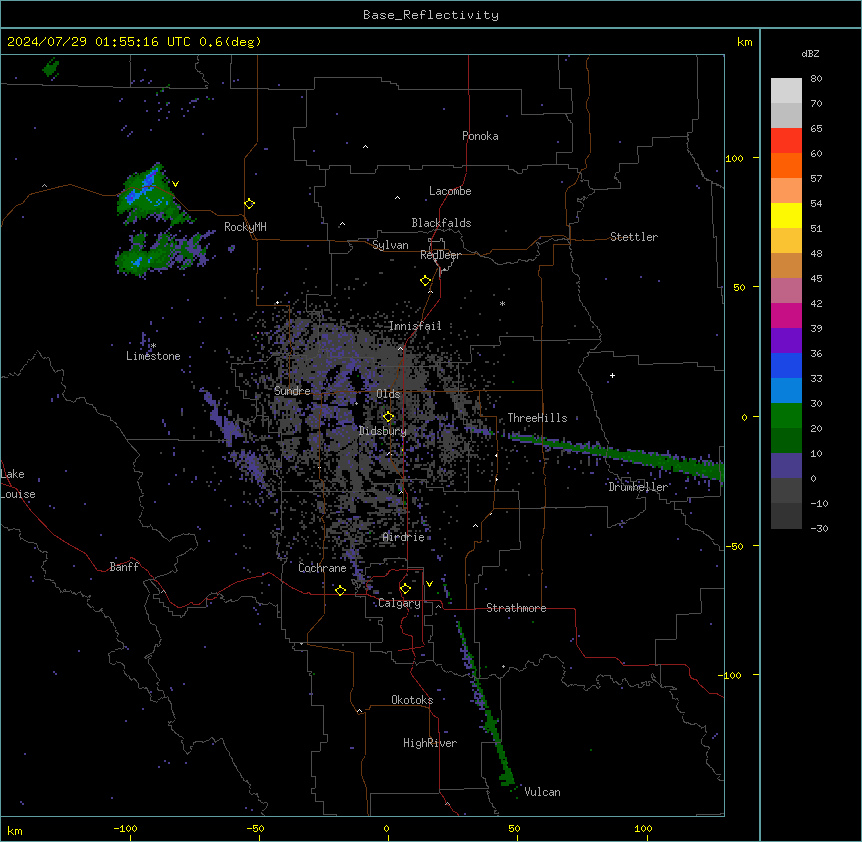This screenshot has width=862, height=842.
Task: Select the Vulcan label
Action: tap(542, 792)
